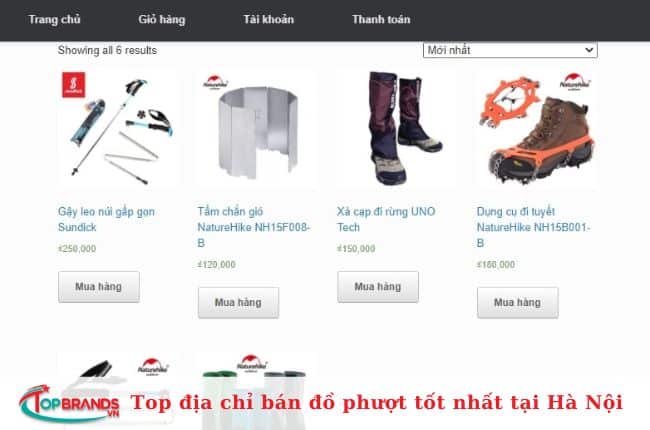The height and width of the screenshot is (430, 650).
Task: Open the snow crampon boot product image
Action: (x=537, y=129)
